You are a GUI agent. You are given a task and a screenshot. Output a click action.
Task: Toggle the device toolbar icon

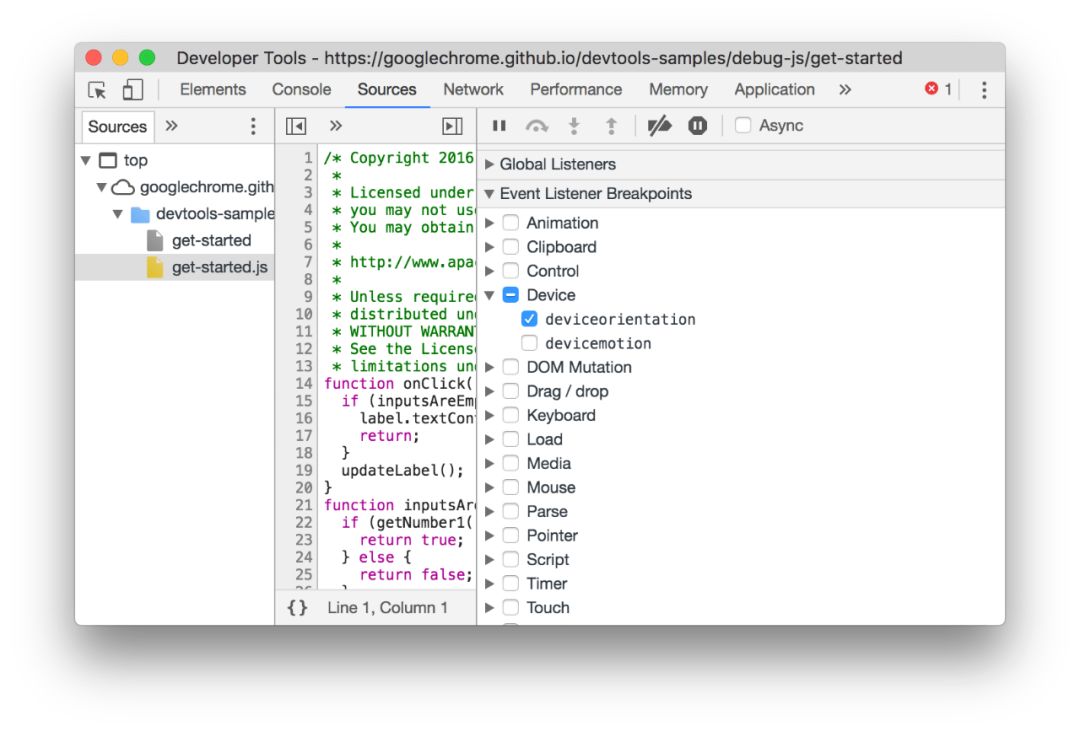point(132,90)
